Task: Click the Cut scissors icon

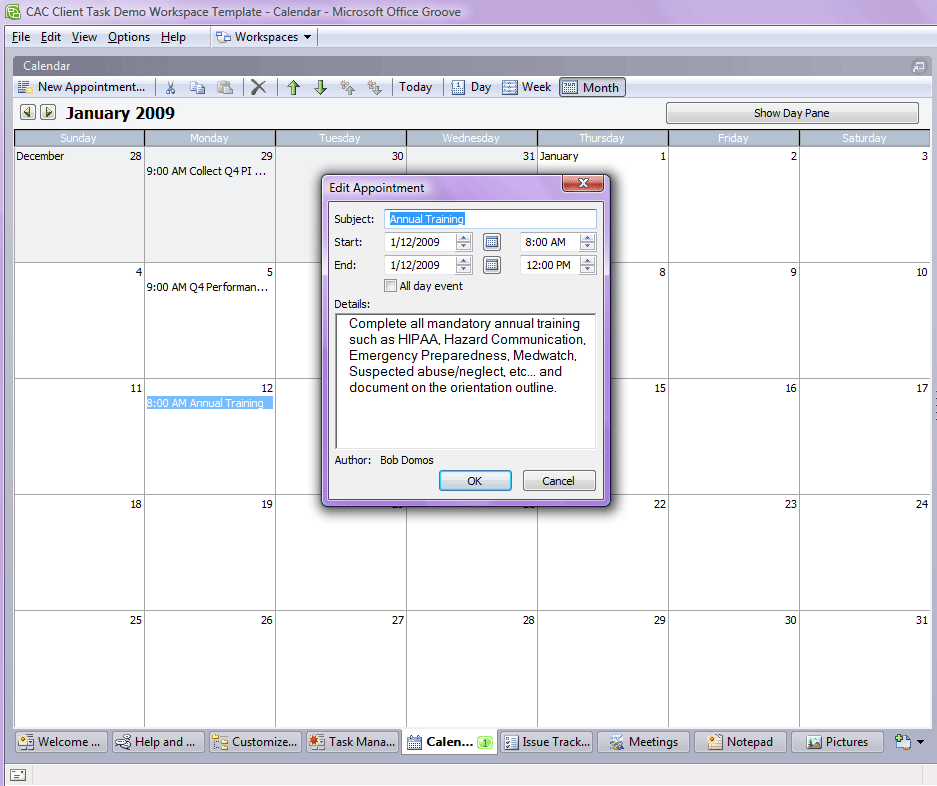Action: pyautogui.click(x=170, y=87)
